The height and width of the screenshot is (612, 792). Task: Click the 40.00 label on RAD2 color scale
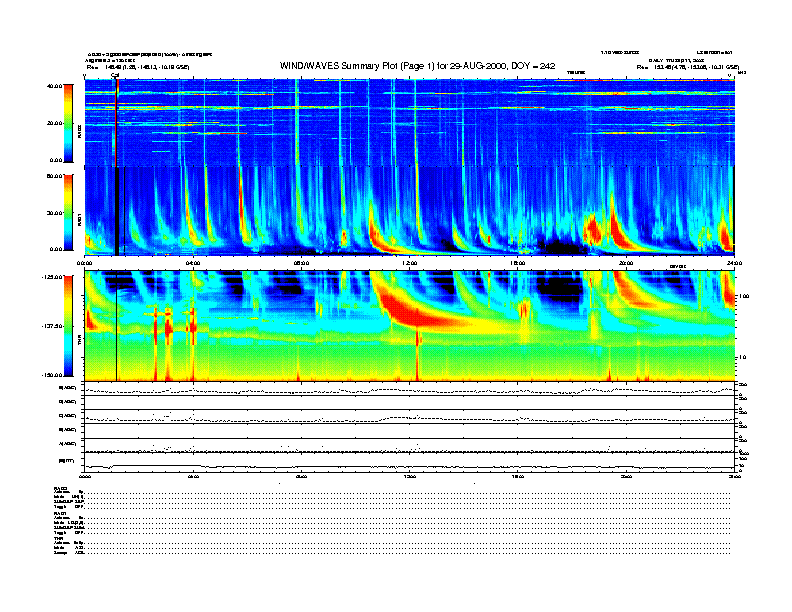pos(54,86)
